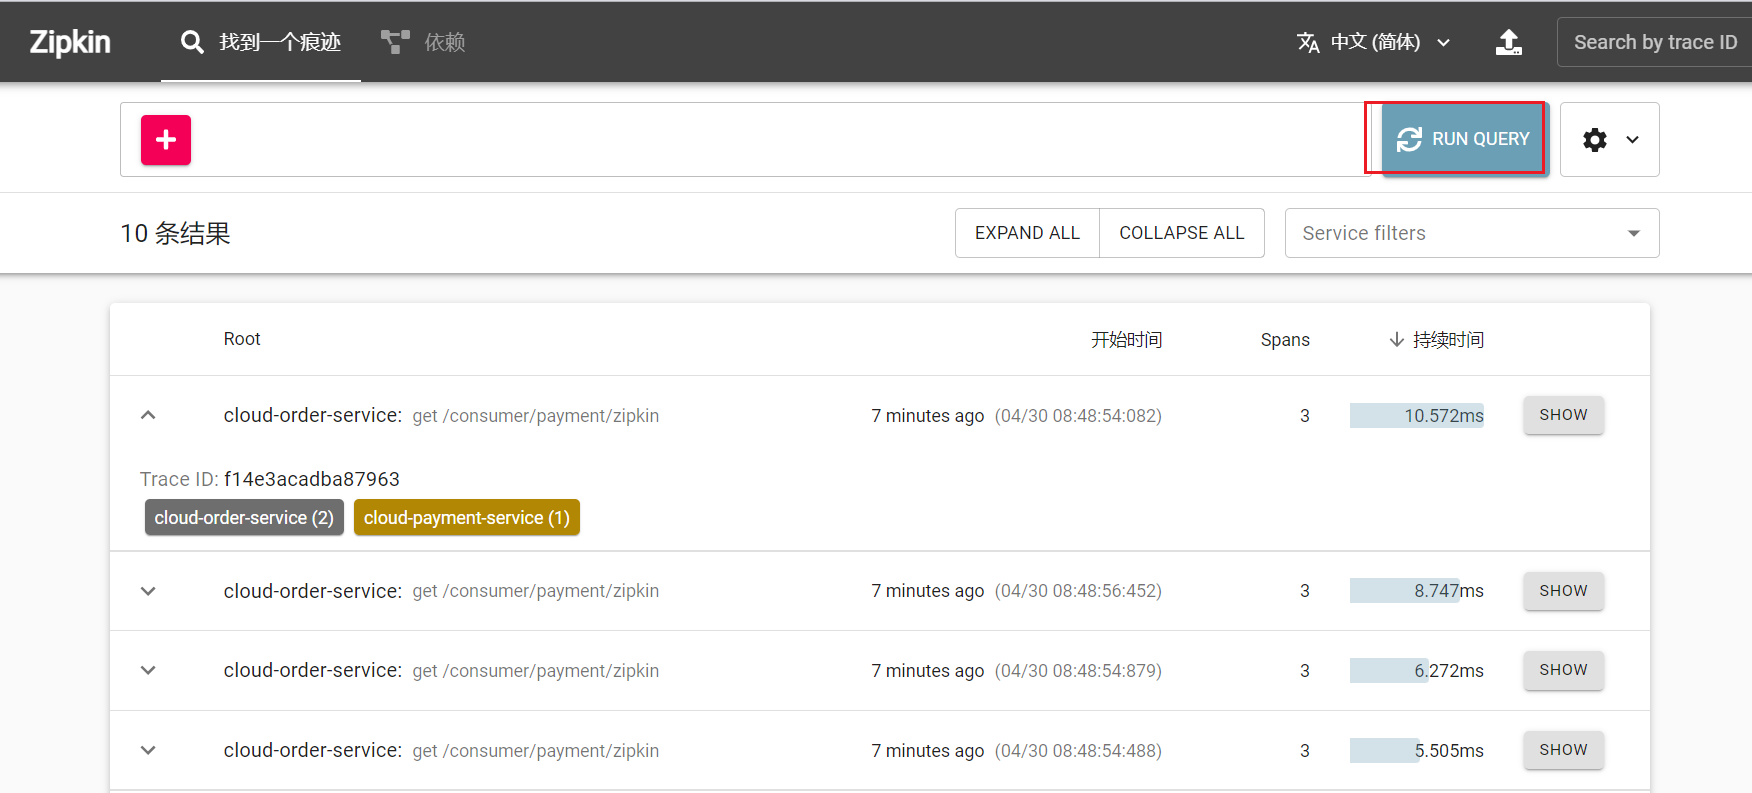Switch to 依赖 dependencies tab

pyautogui.click(x=423, y=42)
